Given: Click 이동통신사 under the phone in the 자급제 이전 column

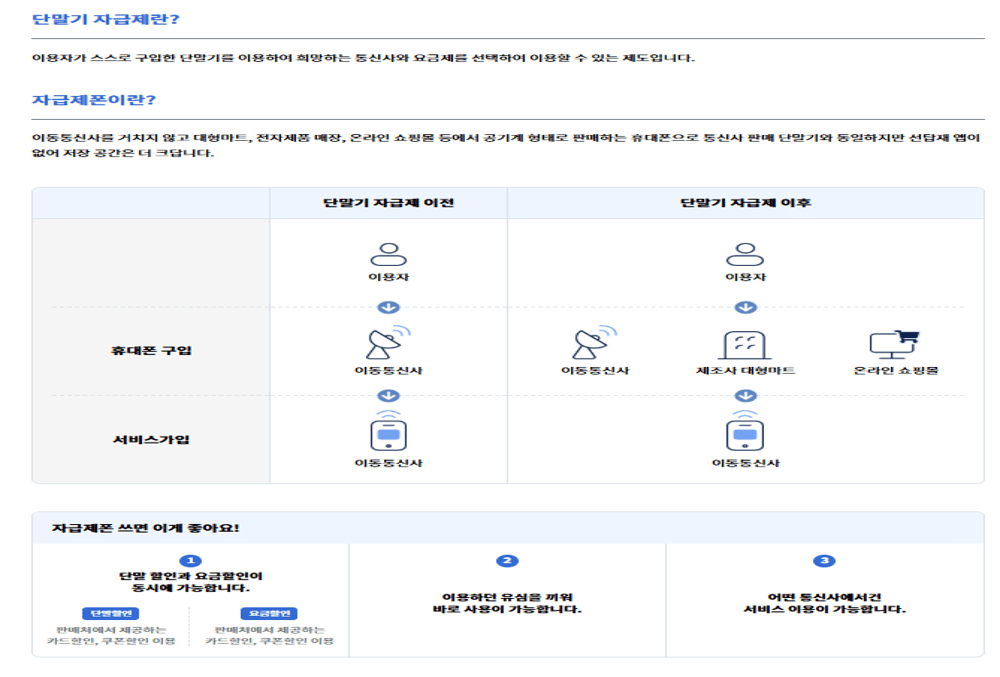Looking at the screenshot, I should tap(388, 463).
